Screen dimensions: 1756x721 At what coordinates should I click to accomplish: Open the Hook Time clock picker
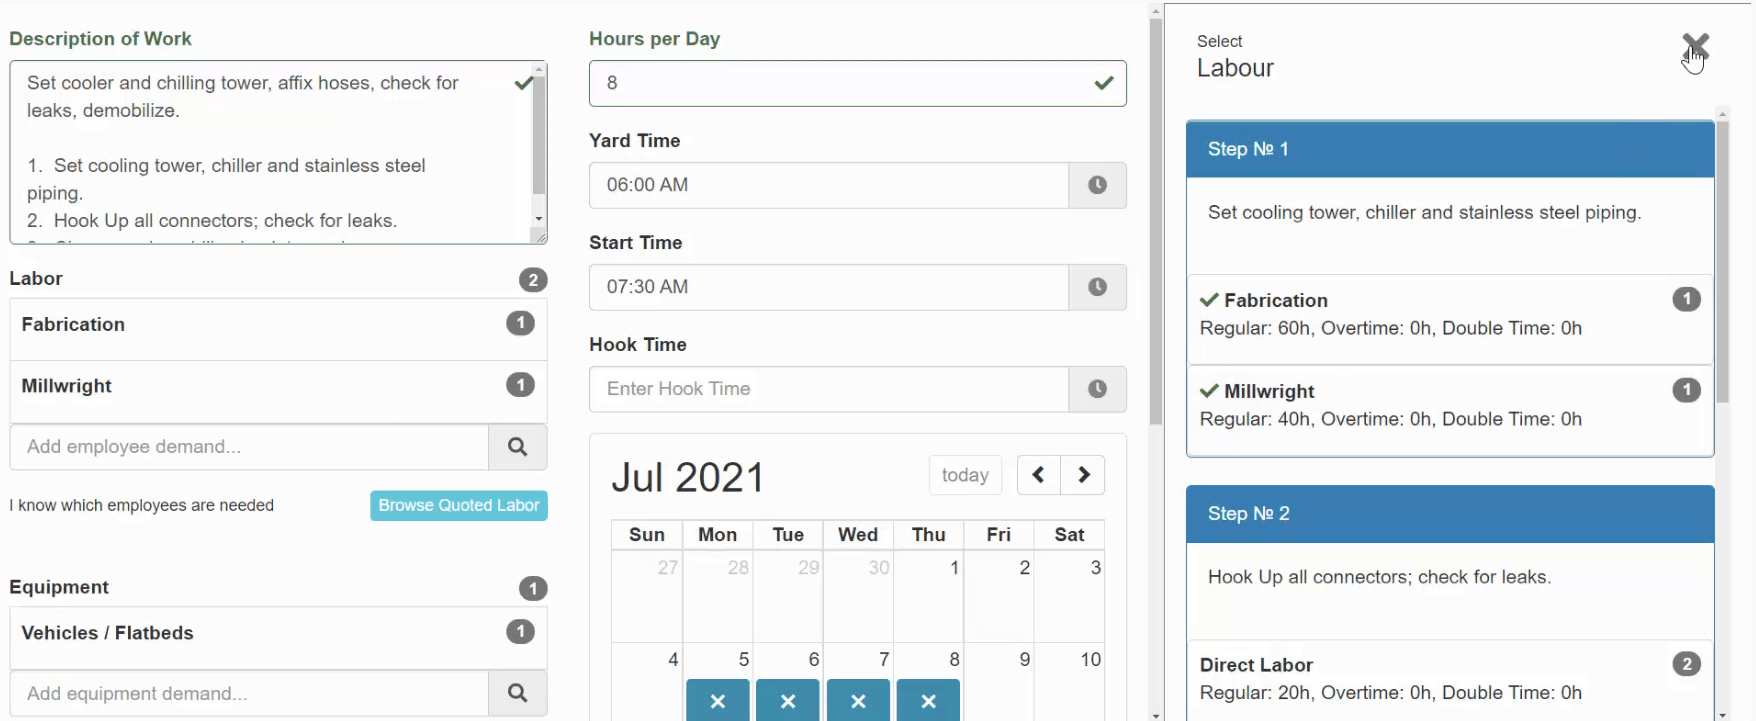pyautogui.click(x=1098, y=389)
